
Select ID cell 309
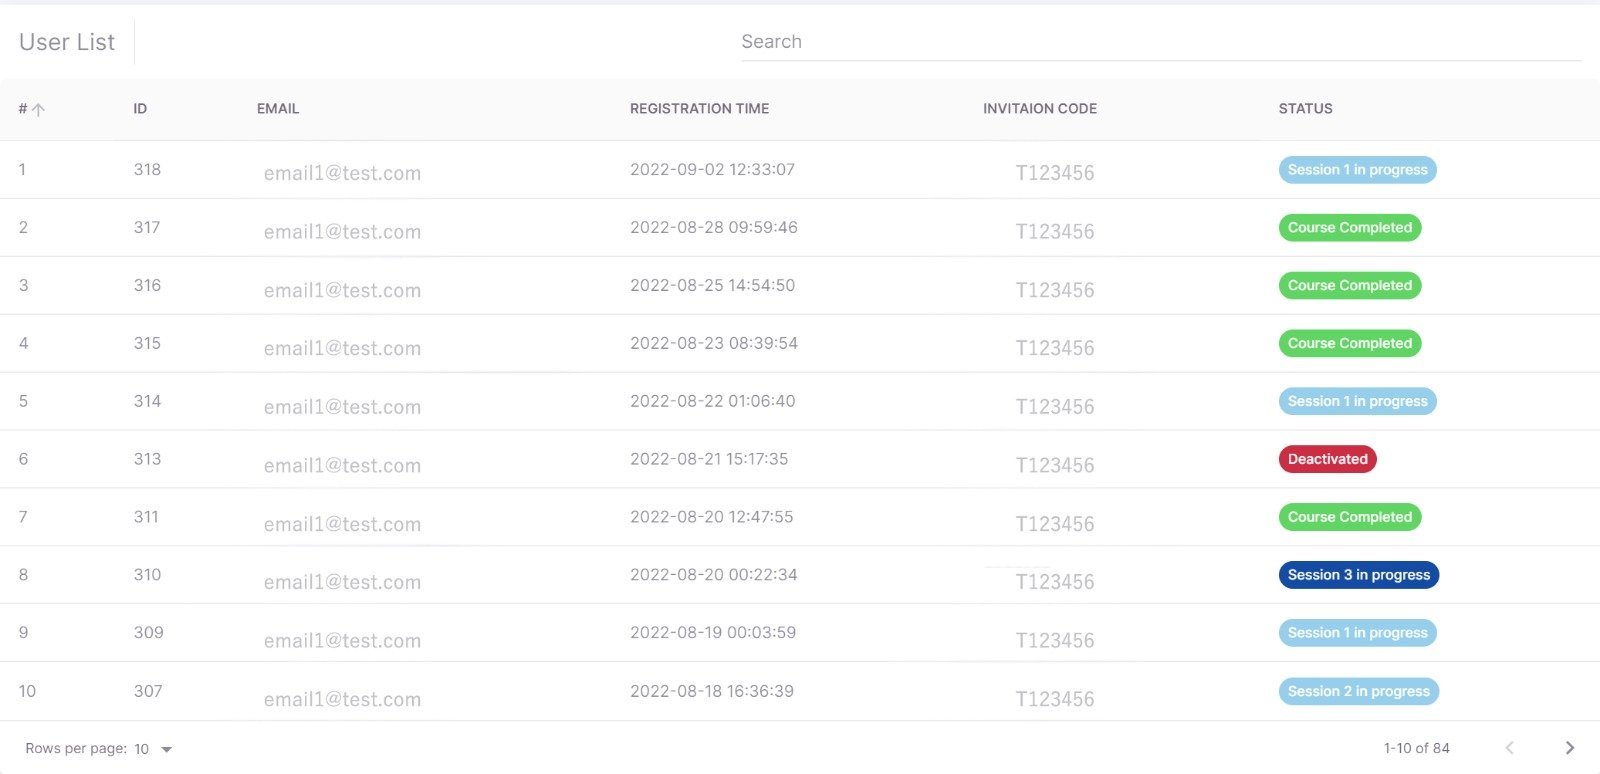pos(148,633)
